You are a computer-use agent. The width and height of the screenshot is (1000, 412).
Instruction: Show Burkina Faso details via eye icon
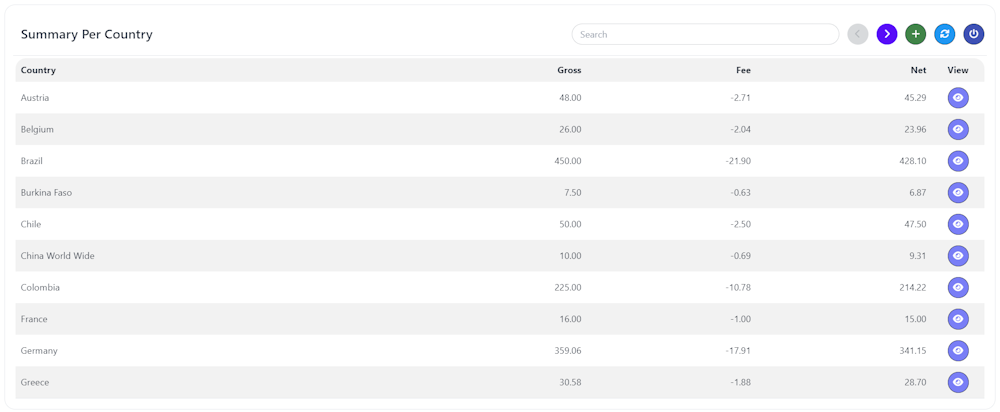[x=958, y=192]
